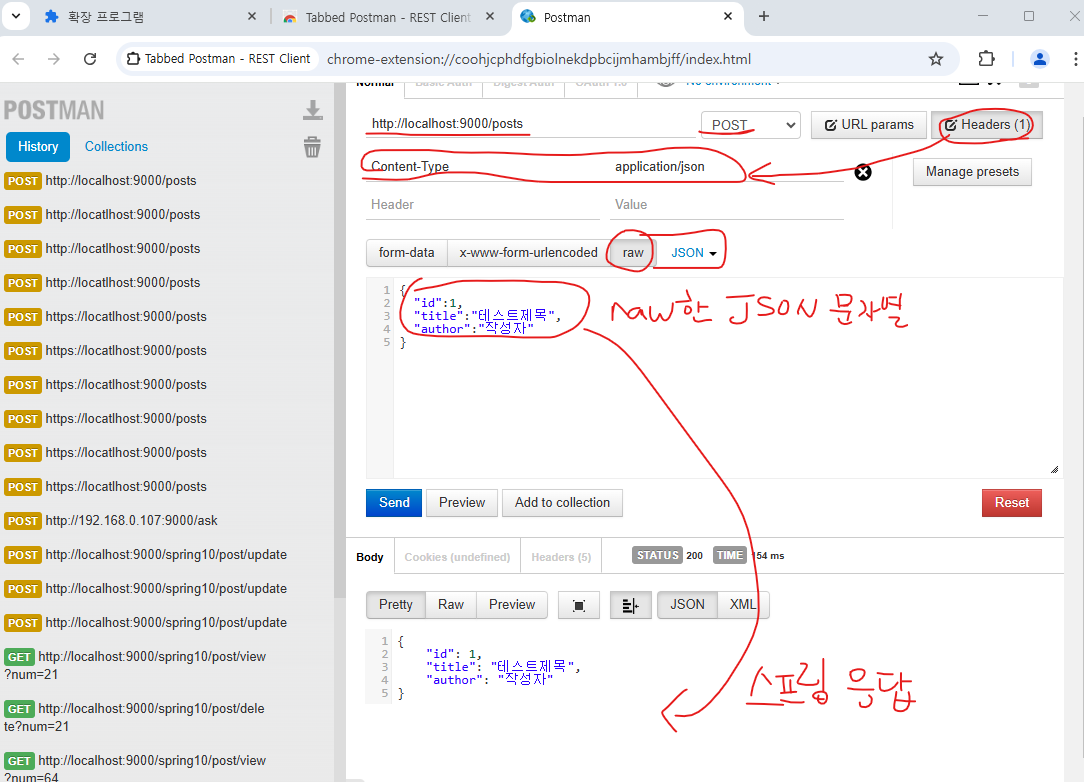Close the Postman browser tab
This screenshot has width=1084, height=782.
tap(728, 17)
